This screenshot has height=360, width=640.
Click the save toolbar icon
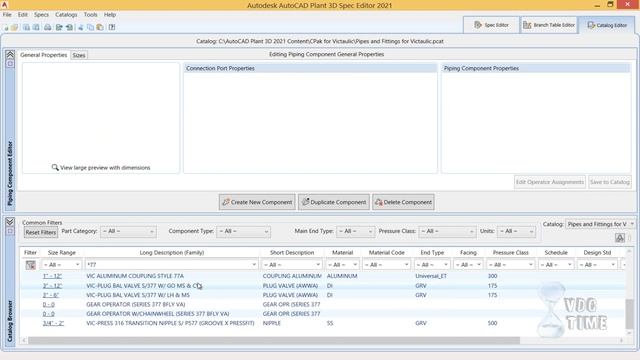click(x=26, y=27)
